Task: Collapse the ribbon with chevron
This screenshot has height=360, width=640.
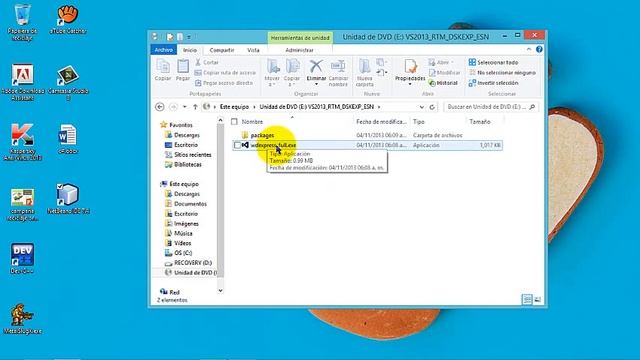Action: pos(529,49)
